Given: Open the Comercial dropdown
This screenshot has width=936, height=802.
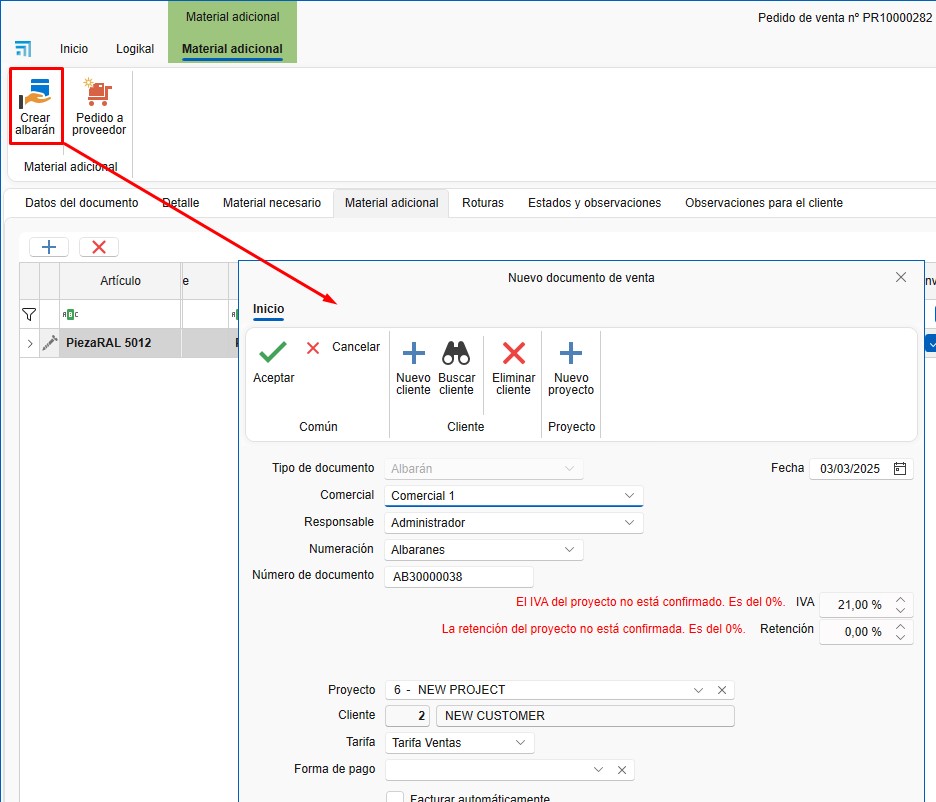Looking at the screenshot, I should click(629, 496).
